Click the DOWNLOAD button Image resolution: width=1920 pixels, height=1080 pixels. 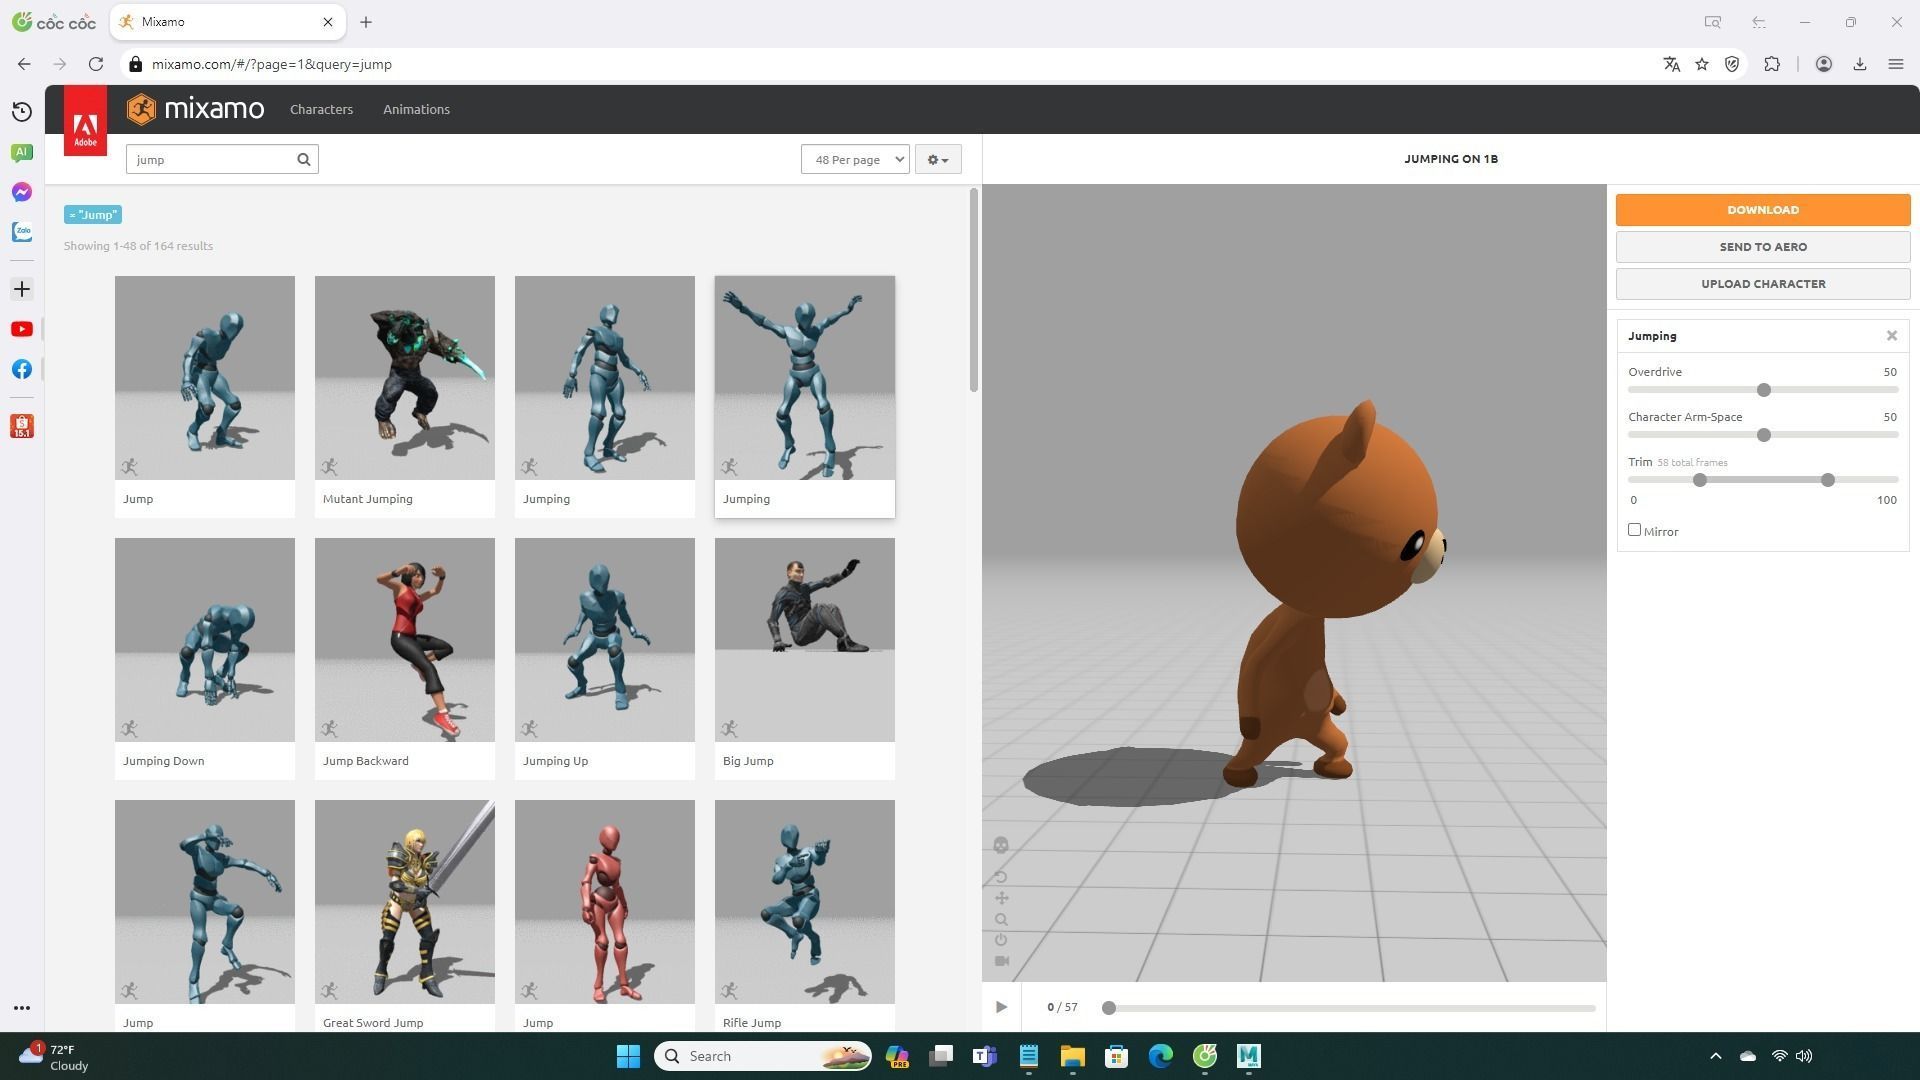(x=1763, y=210)
